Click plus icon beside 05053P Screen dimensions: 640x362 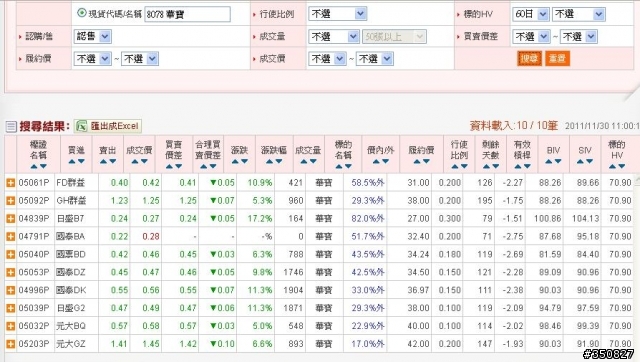click(11, 272)
